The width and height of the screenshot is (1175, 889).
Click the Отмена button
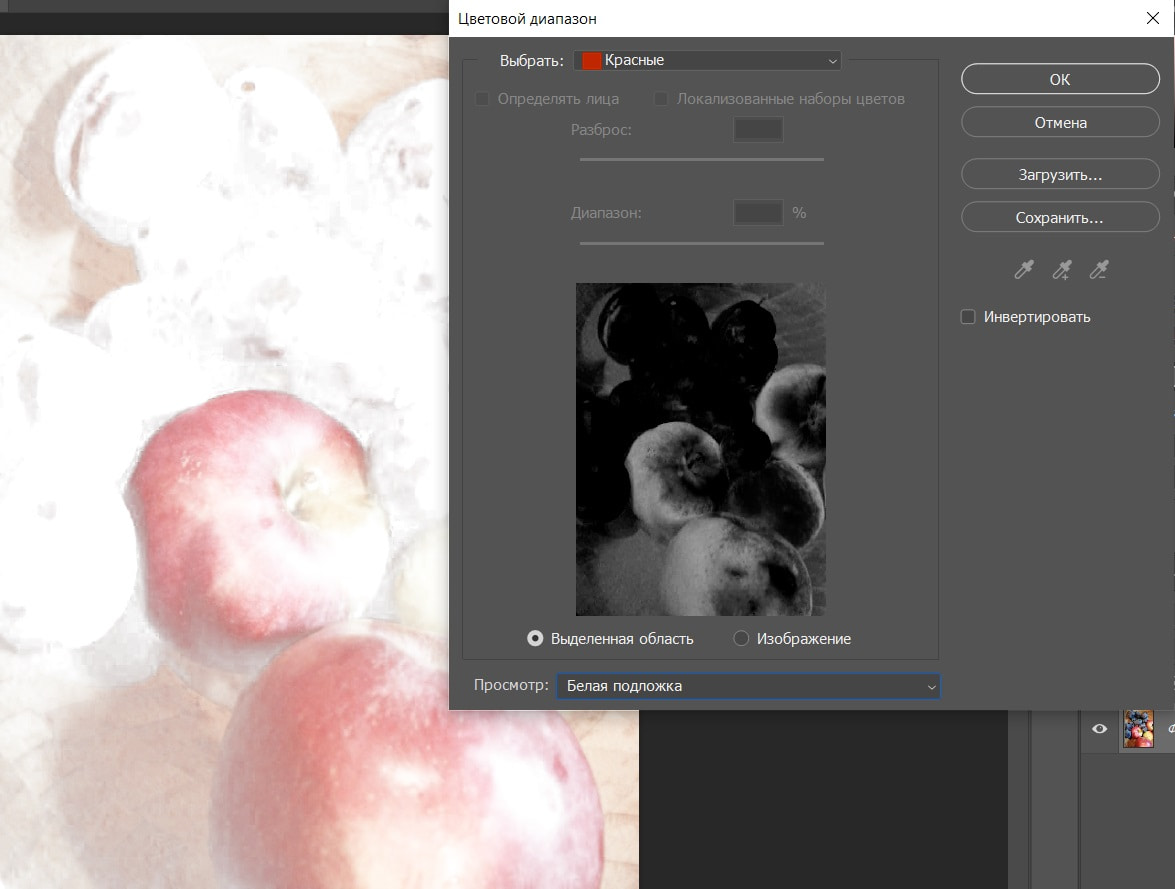point(1060,123)
